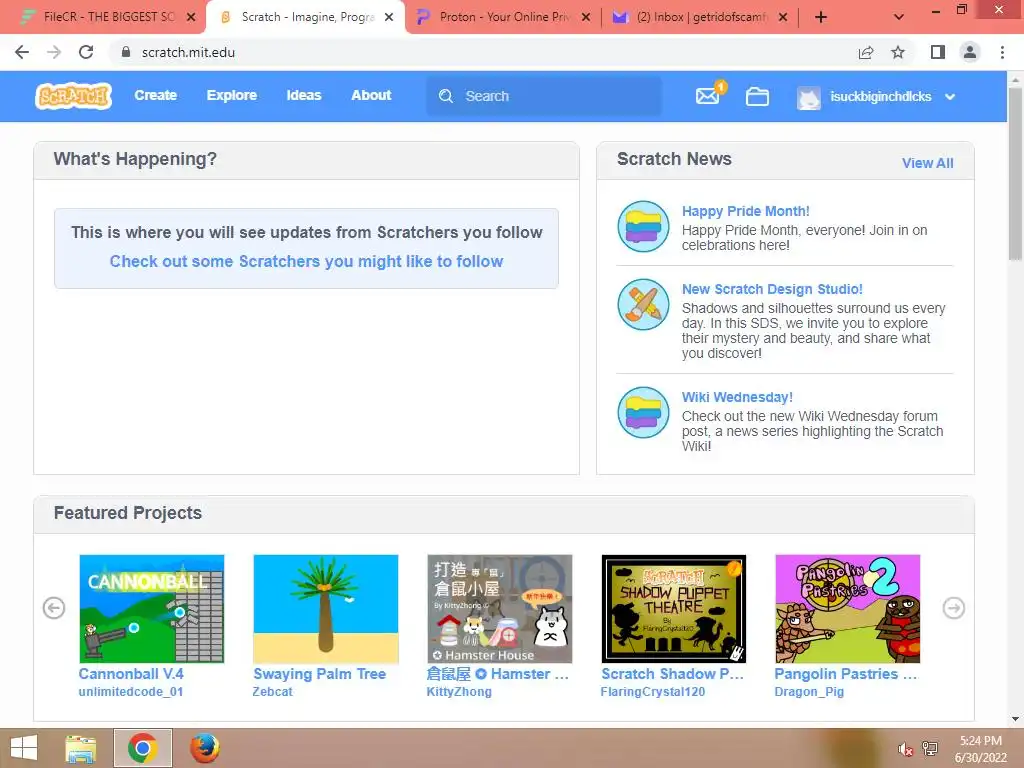Close the Inbox tab
The image size is (1024, 768).
(783, 18)
